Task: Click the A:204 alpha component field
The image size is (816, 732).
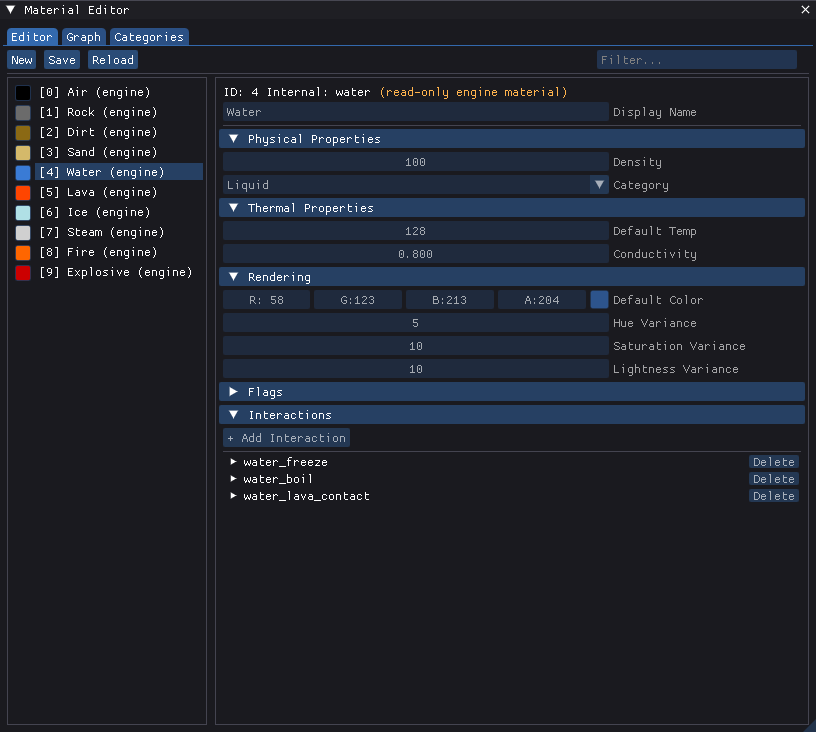Action: [x=542, y=300]
